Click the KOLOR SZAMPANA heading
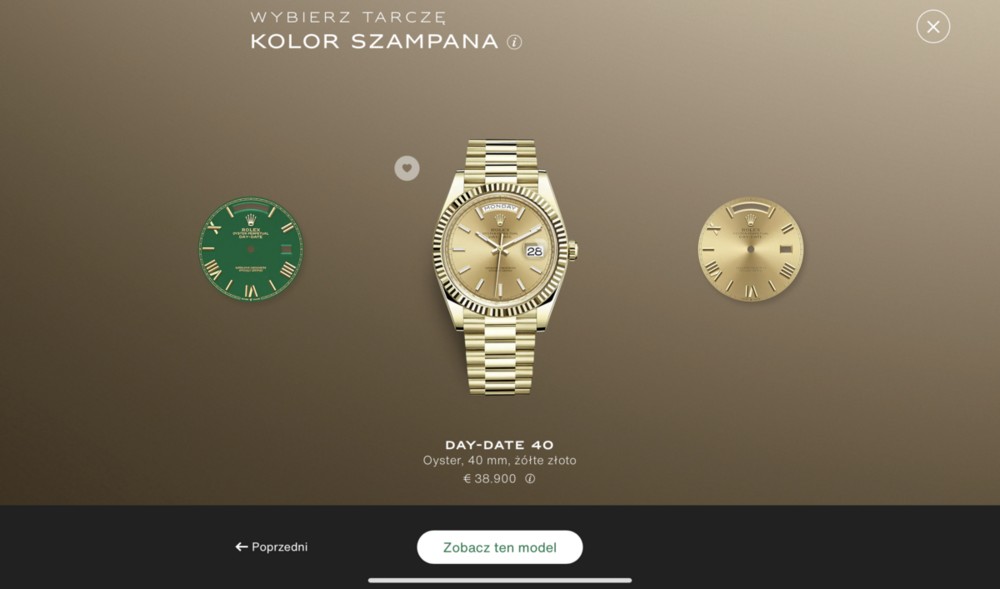1000x589 pixels. click(x=374, y=41)
